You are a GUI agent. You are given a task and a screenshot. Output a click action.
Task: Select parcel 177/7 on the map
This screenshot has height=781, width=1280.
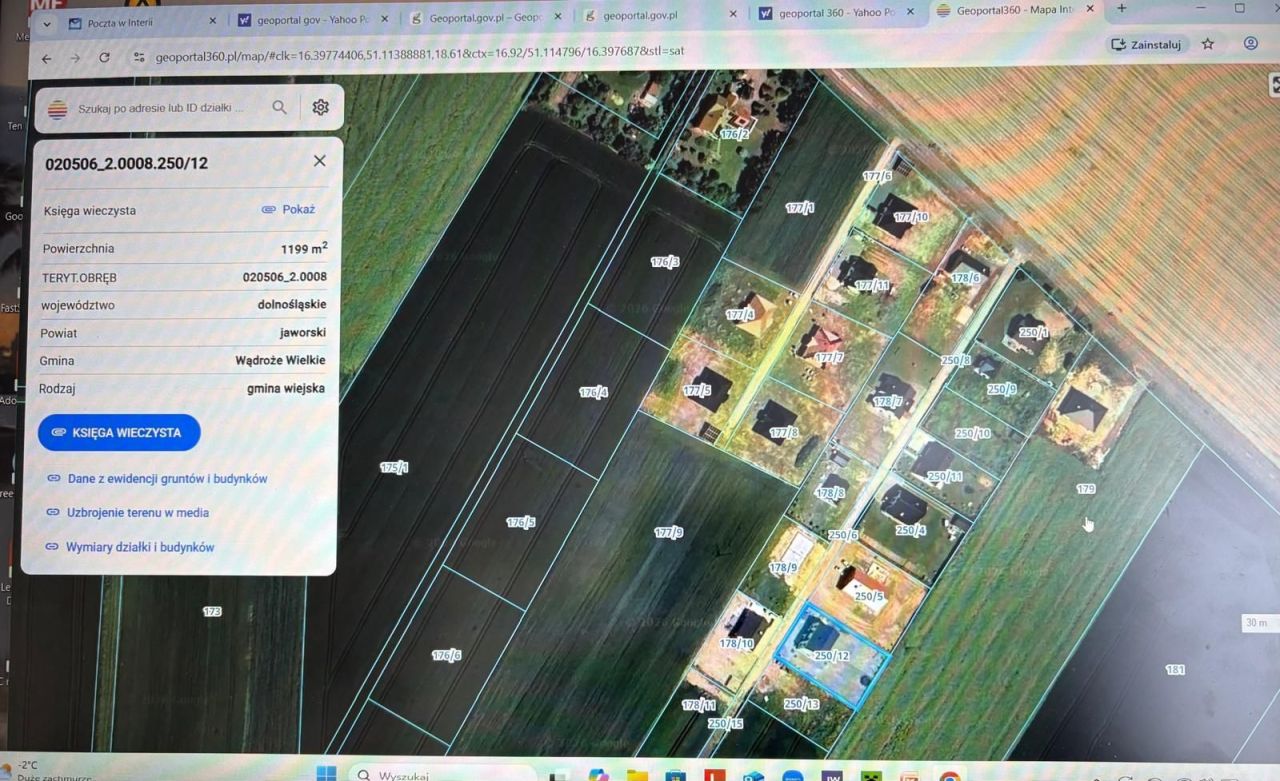pos(829,357)
